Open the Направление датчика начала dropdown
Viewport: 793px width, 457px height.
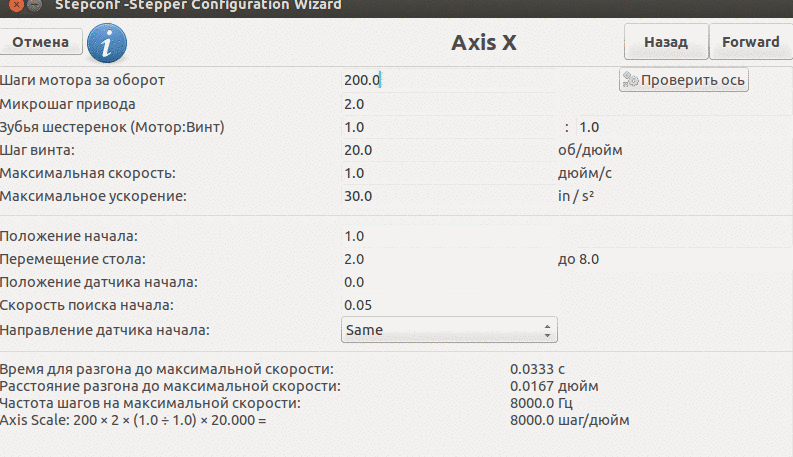tap(449, 329)
